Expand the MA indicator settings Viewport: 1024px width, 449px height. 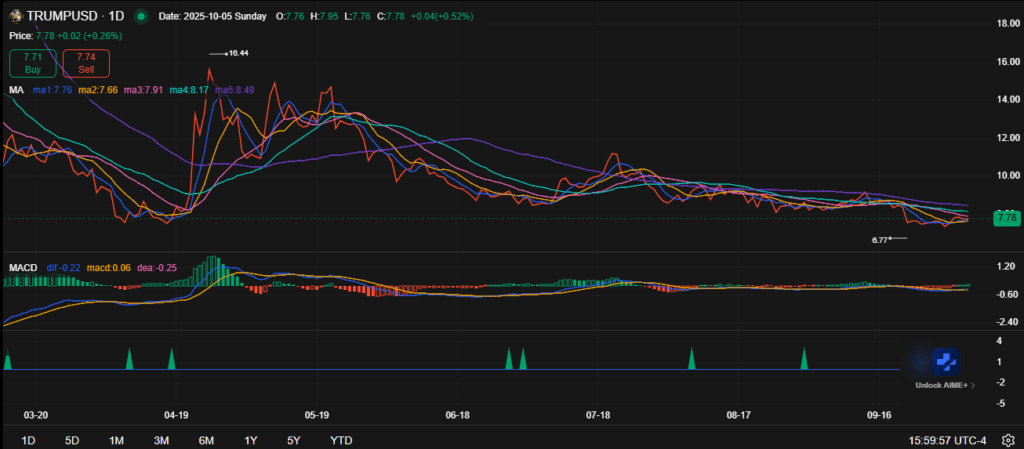16,90
